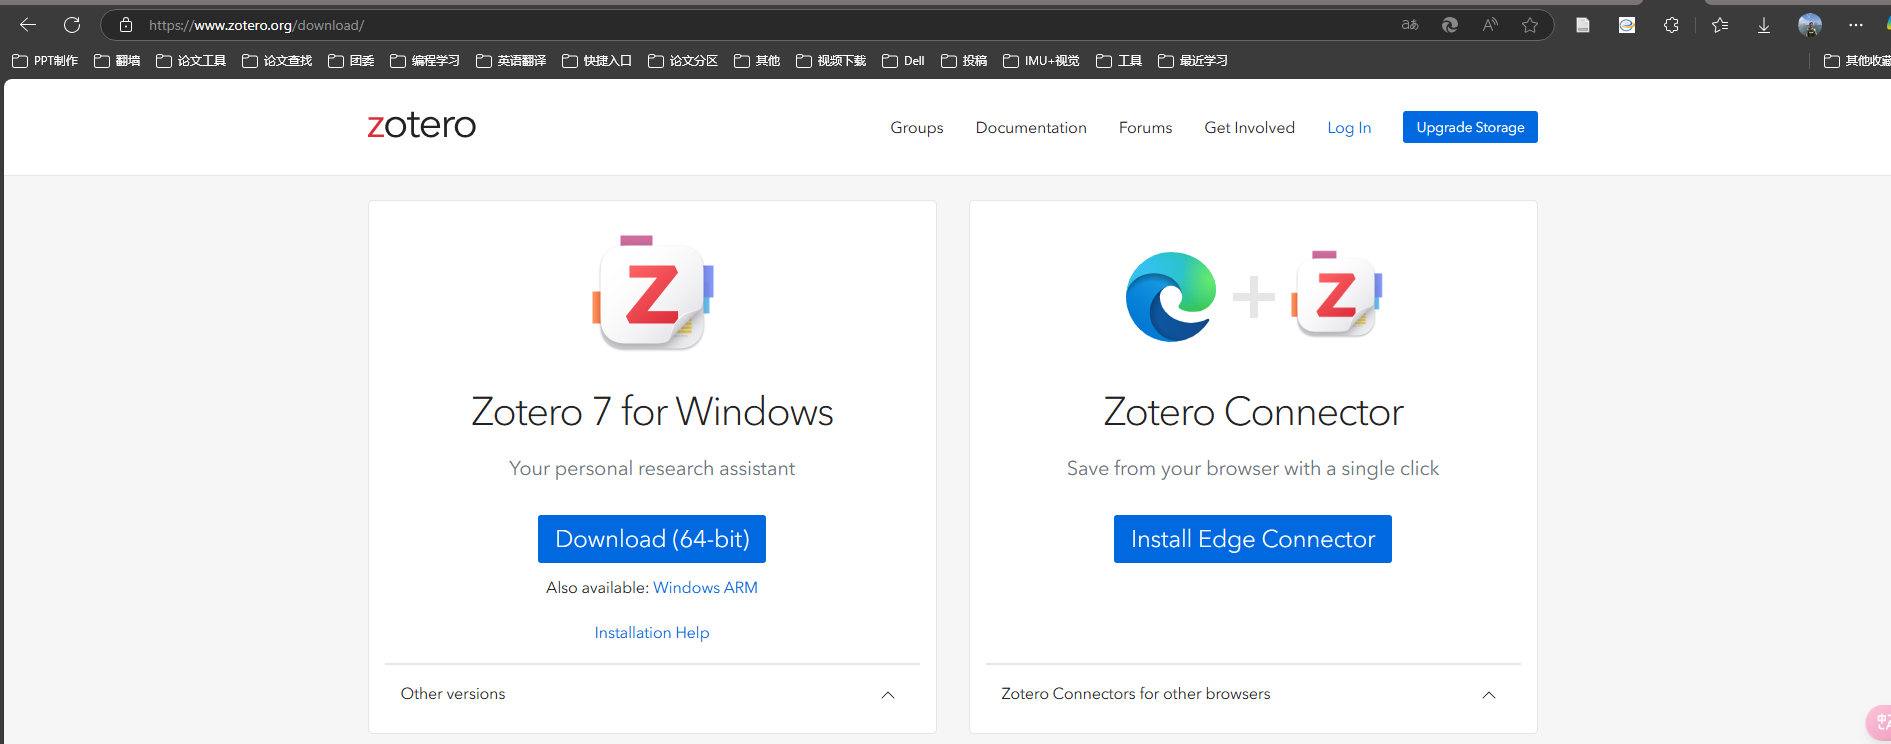
Task: Open the 论文分区 bookmark folder
Action: (x=683, y=61)
